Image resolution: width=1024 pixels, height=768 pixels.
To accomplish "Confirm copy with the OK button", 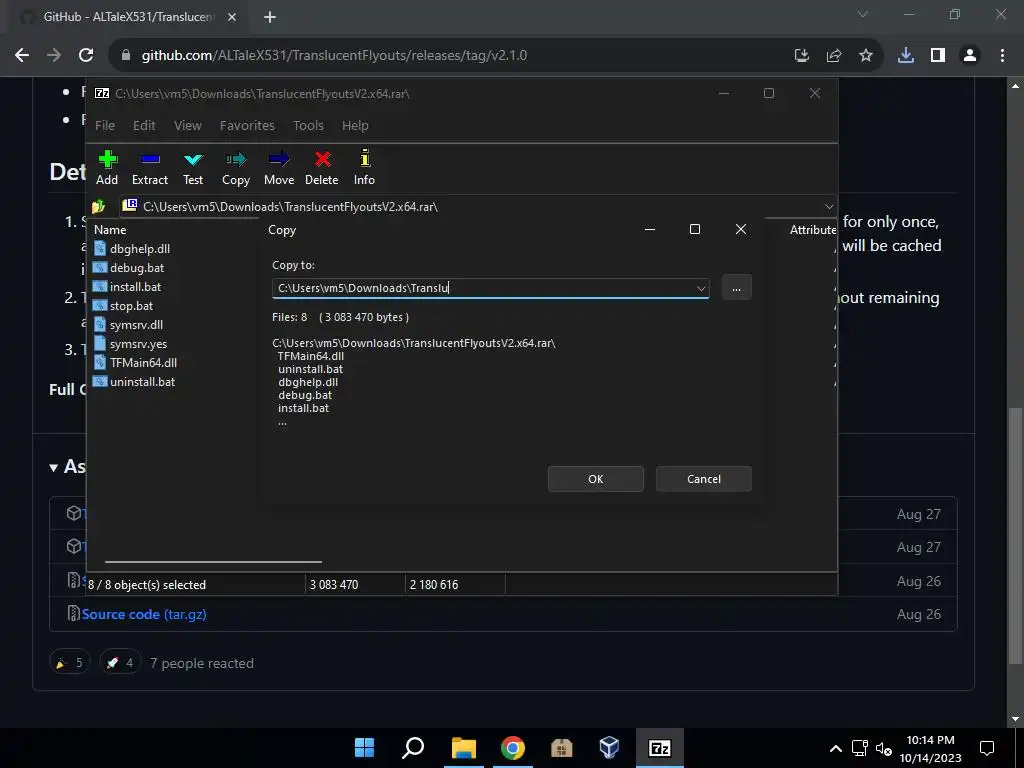I will pyautogui.click(x=596, y=479).
